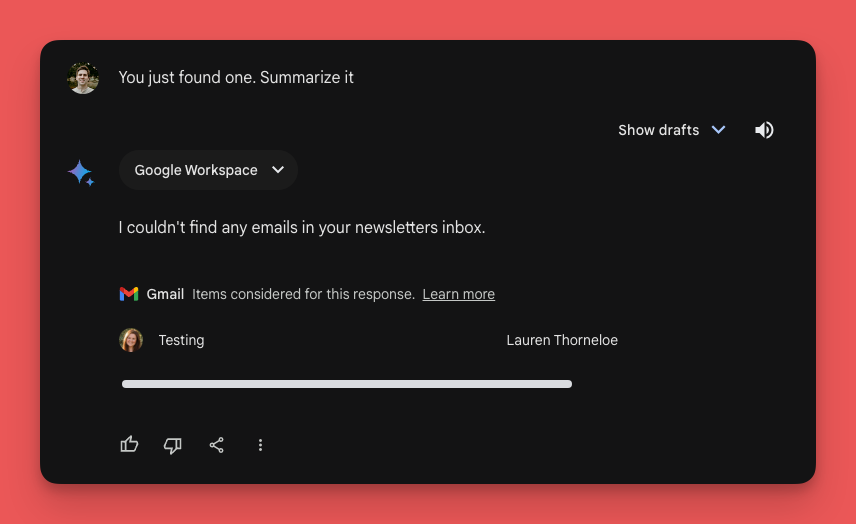Click the Lauren Thorneloe sender name
This screenshot has width=856, height=524.
point(562,340)
